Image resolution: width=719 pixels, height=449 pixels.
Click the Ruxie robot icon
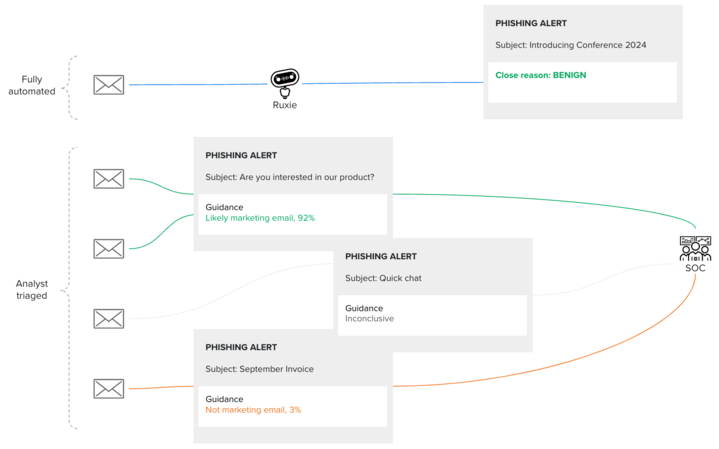[x=285, y=83]
